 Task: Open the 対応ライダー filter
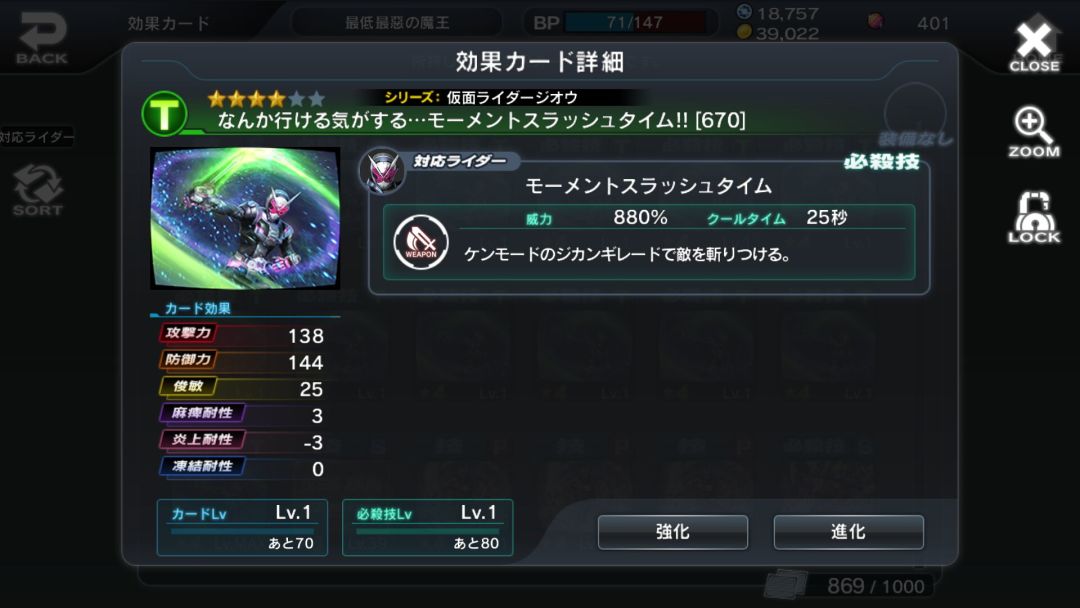(37, 137)
